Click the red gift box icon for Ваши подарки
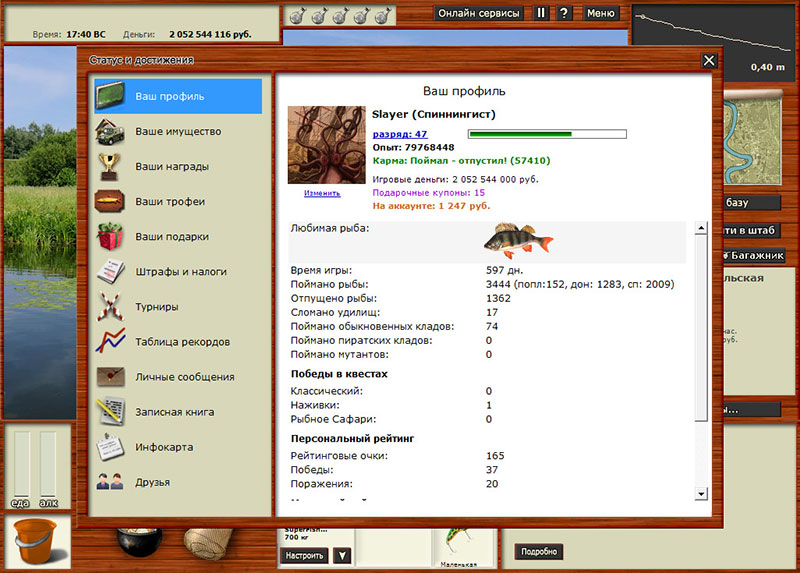This screenshot has width=800, height=573. [x=110, y=236]
